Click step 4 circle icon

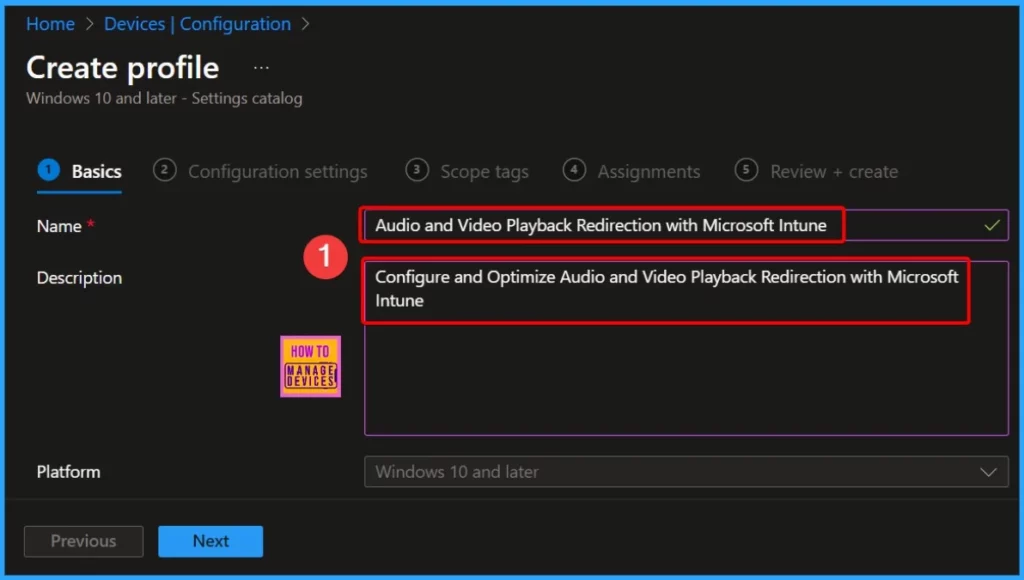[x=574, y=170]
